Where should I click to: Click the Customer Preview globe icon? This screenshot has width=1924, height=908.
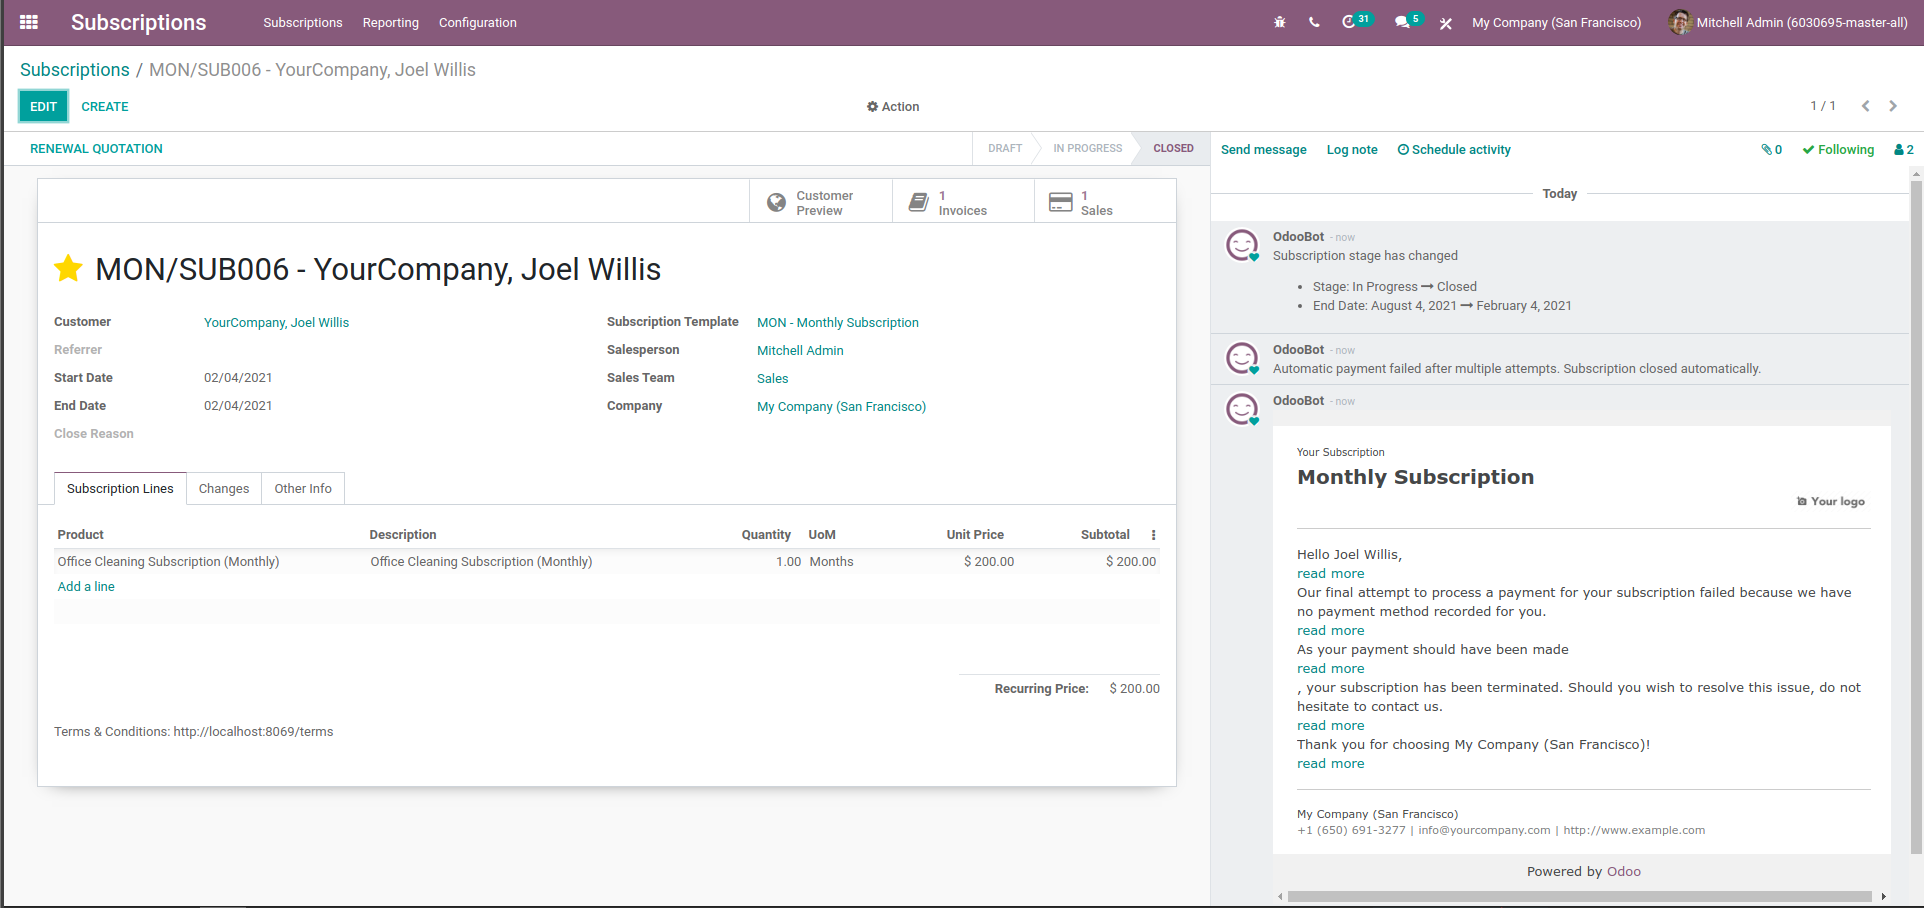click(776, 203)
